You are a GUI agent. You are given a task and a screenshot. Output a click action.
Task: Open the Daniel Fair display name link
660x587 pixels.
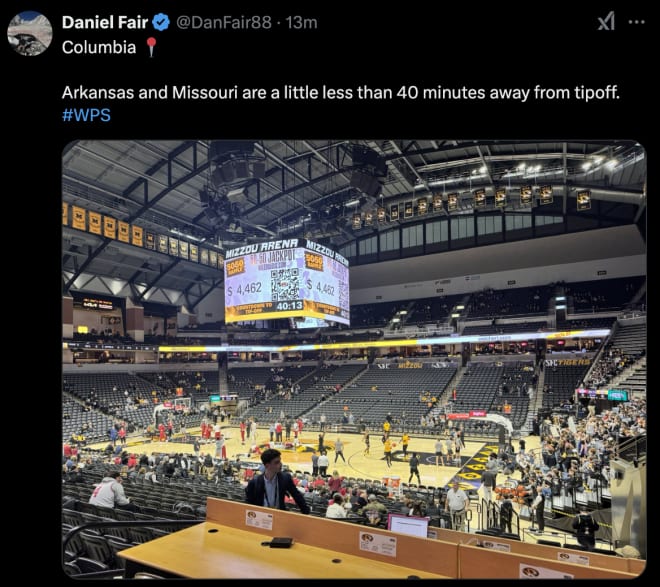coord(105,22)
